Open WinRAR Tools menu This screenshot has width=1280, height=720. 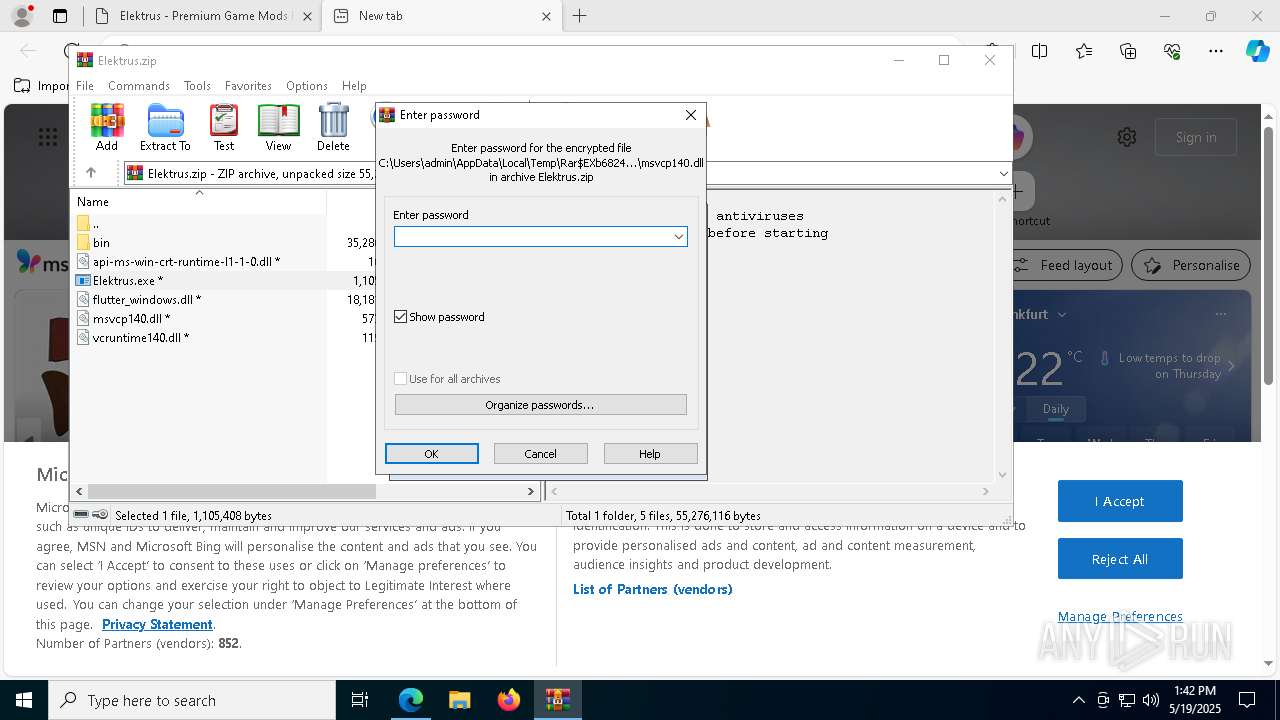(197, 86)
